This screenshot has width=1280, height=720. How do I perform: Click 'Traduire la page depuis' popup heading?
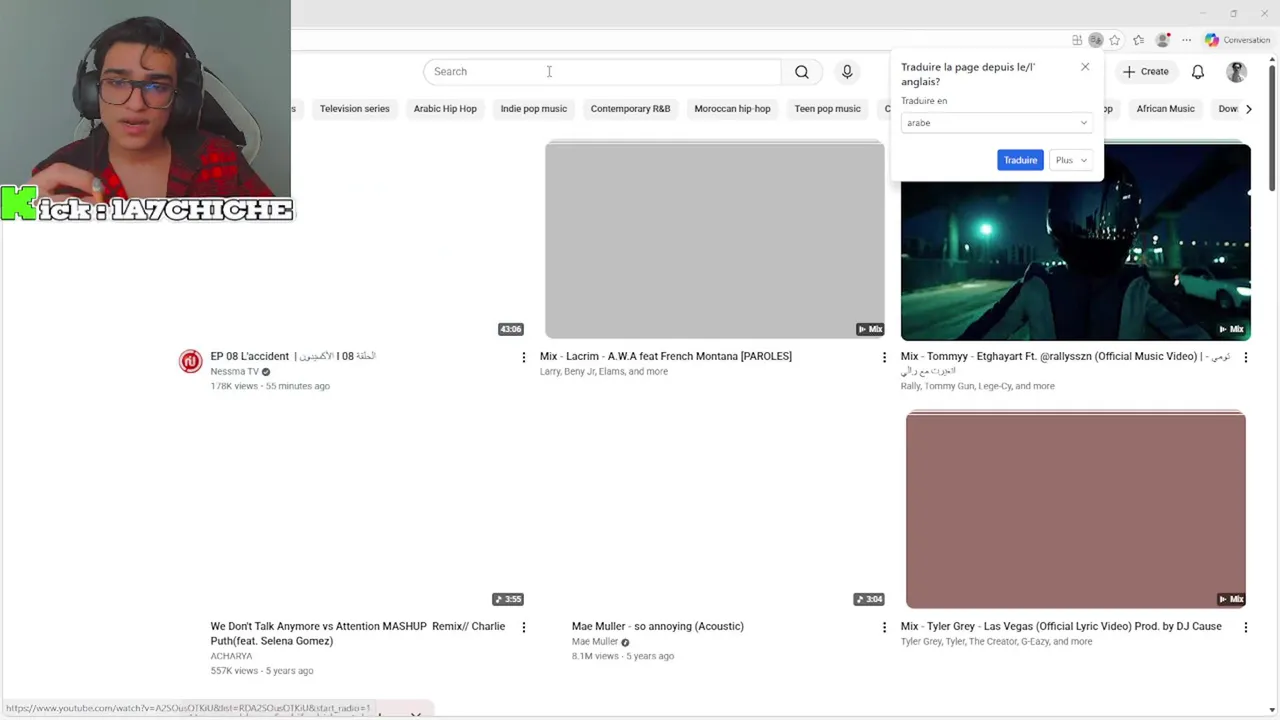968,74
